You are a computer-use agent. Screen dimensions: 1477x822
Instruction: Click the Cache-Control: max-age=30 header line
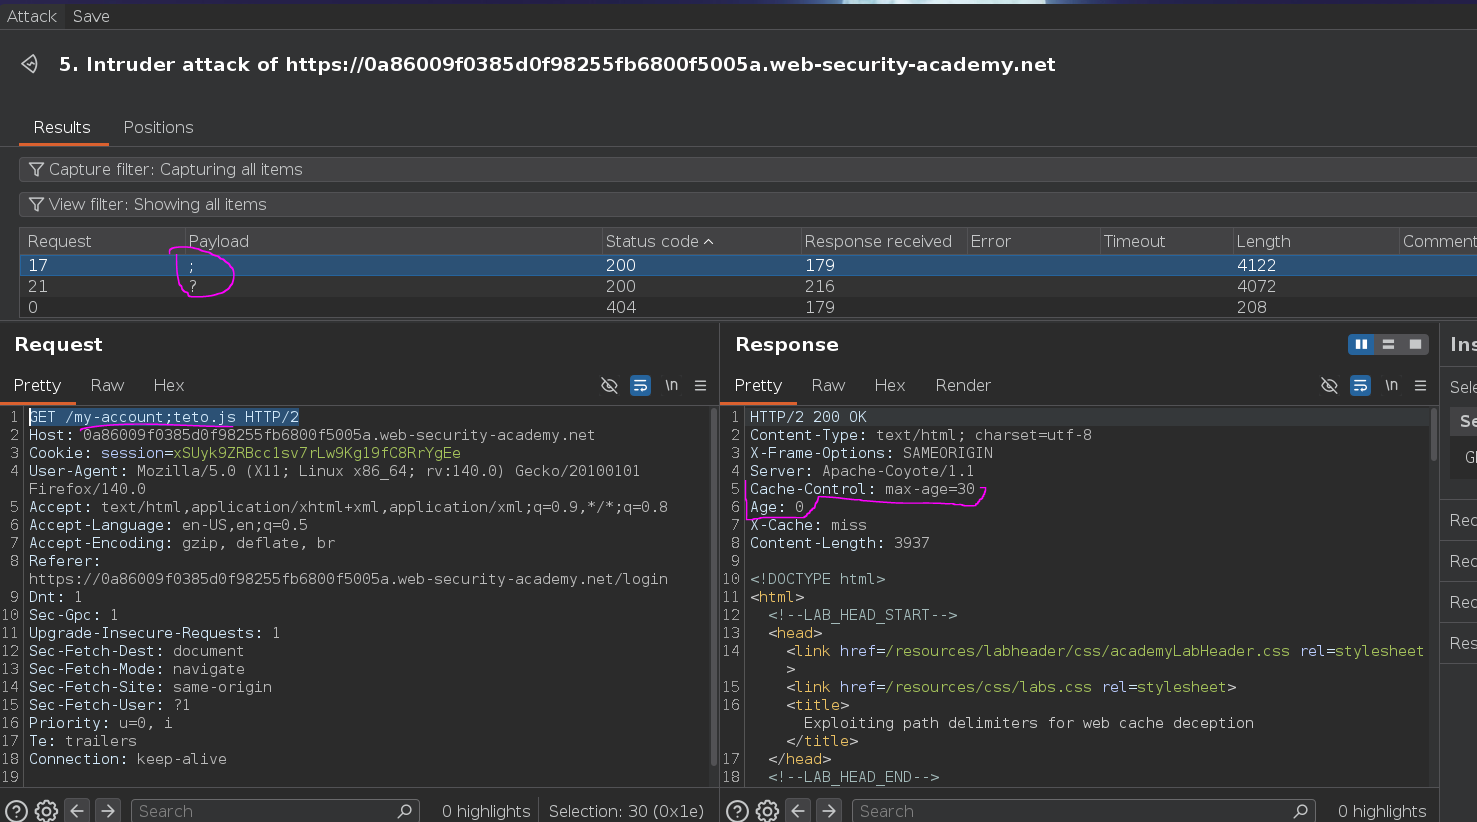click(x=862, y=489)
